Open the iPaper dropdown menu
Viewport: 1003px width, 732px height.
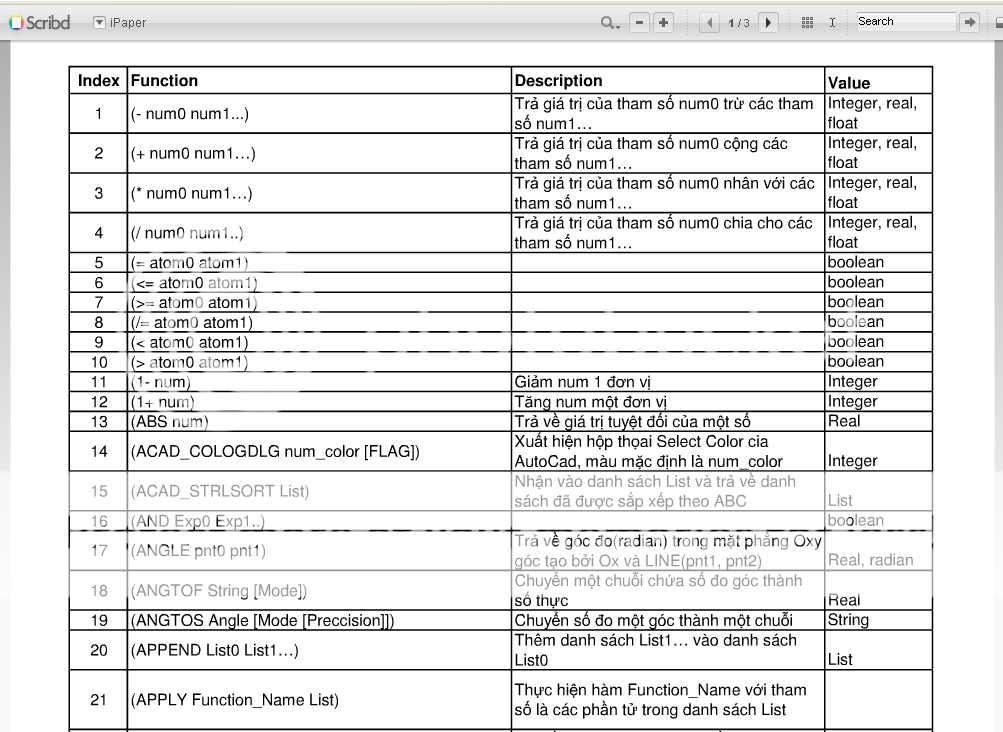(x=120, y=22)
